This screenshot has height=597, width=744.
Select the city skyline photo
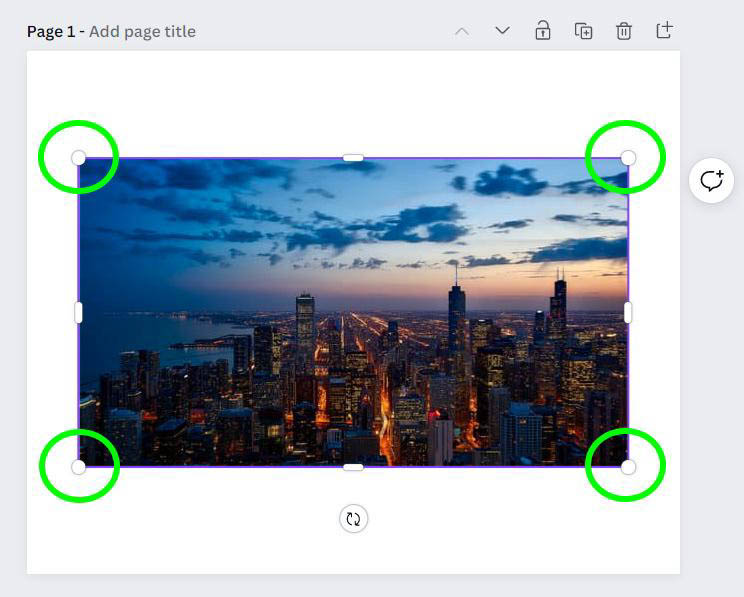(x=353, y=330)
